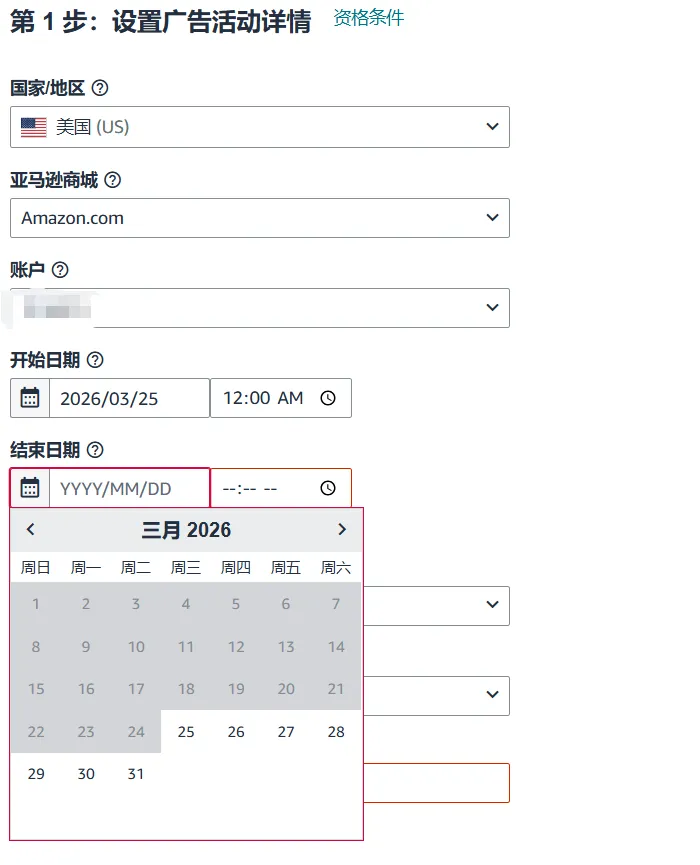Click the start date field 2026/03/25
The width and height of the screenshot is (700, 865).
click(x=129, y=398)
